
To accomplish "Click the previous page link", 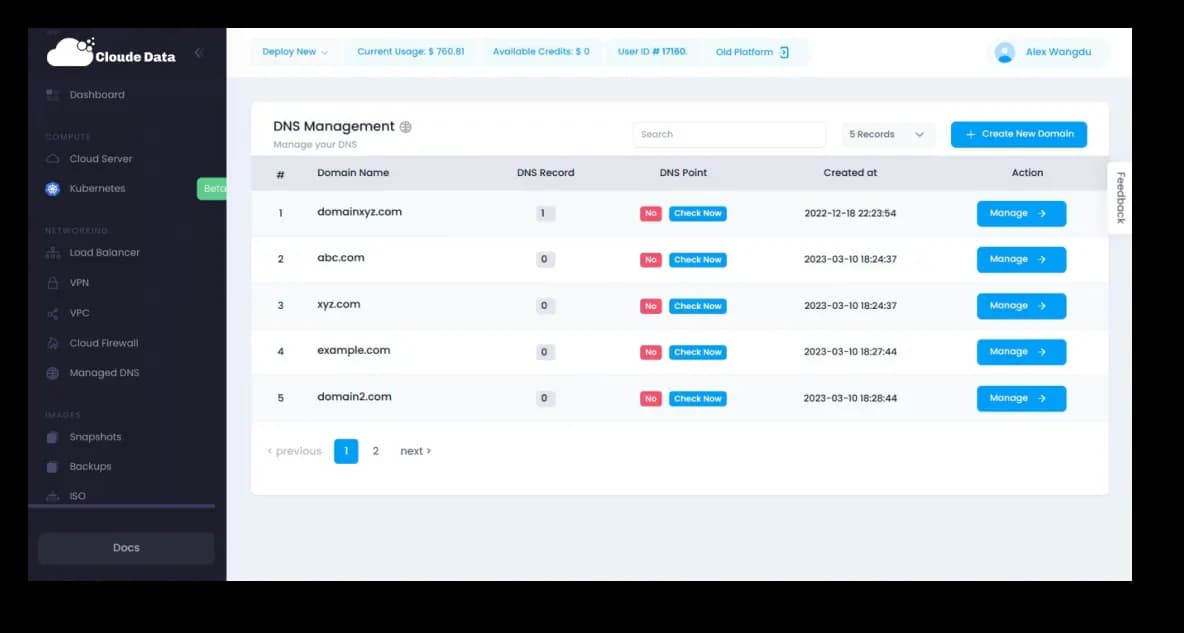I will [294, 451].
